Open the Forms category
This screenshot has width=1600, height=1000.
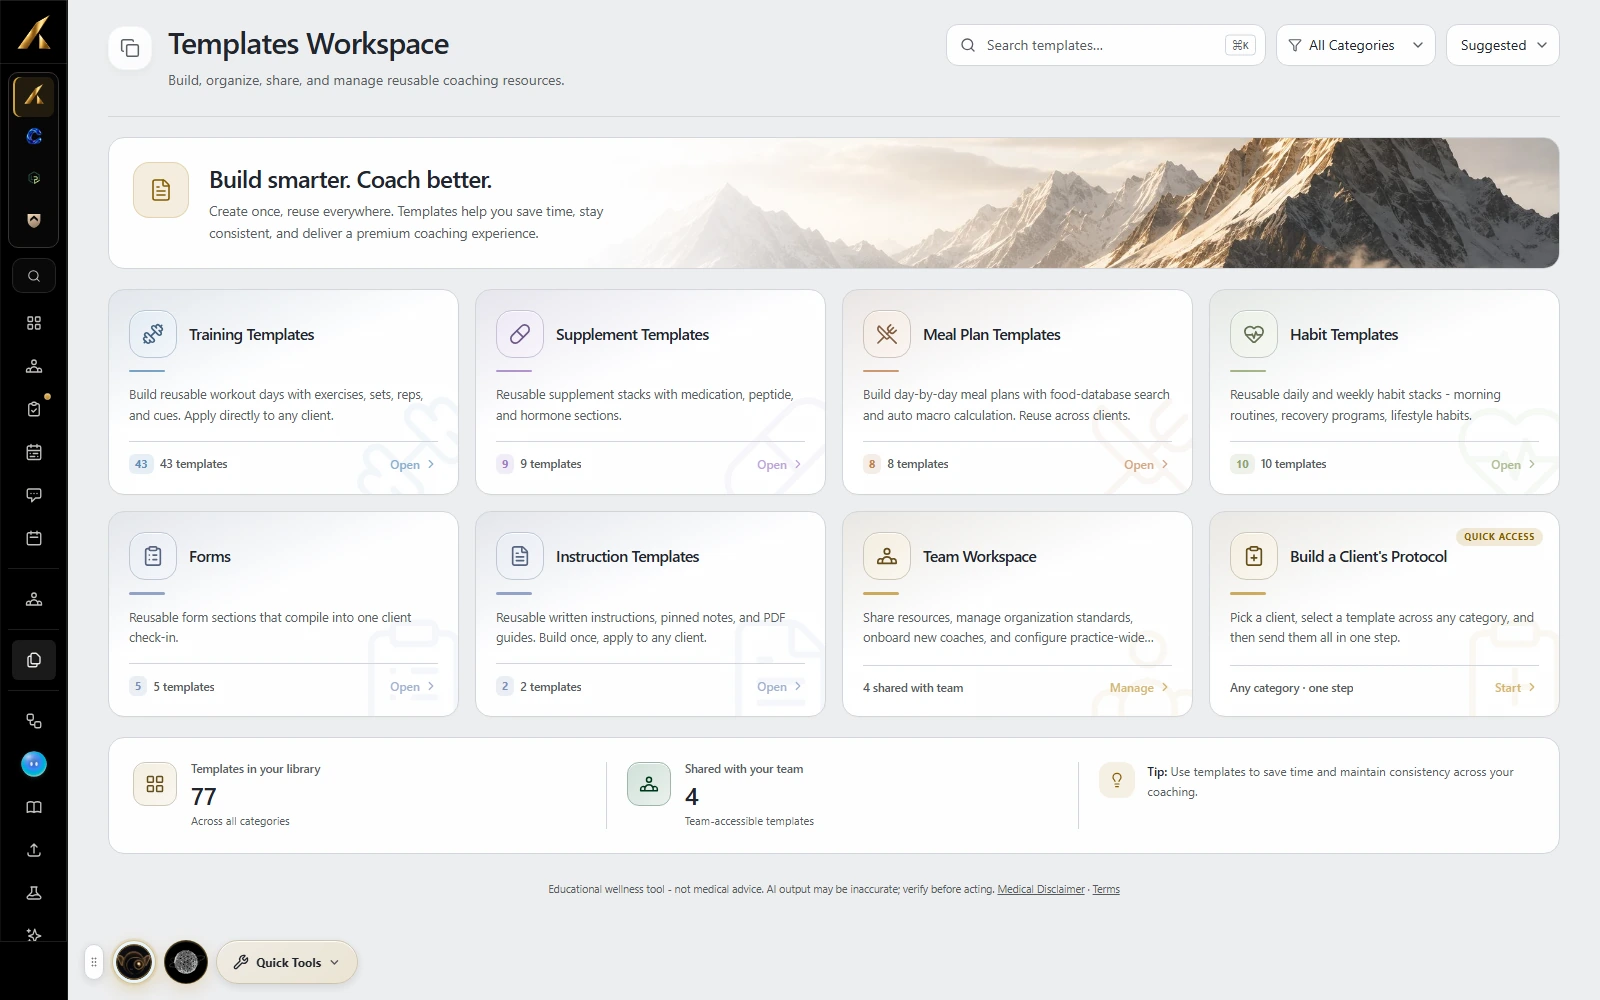click(412, 687)
